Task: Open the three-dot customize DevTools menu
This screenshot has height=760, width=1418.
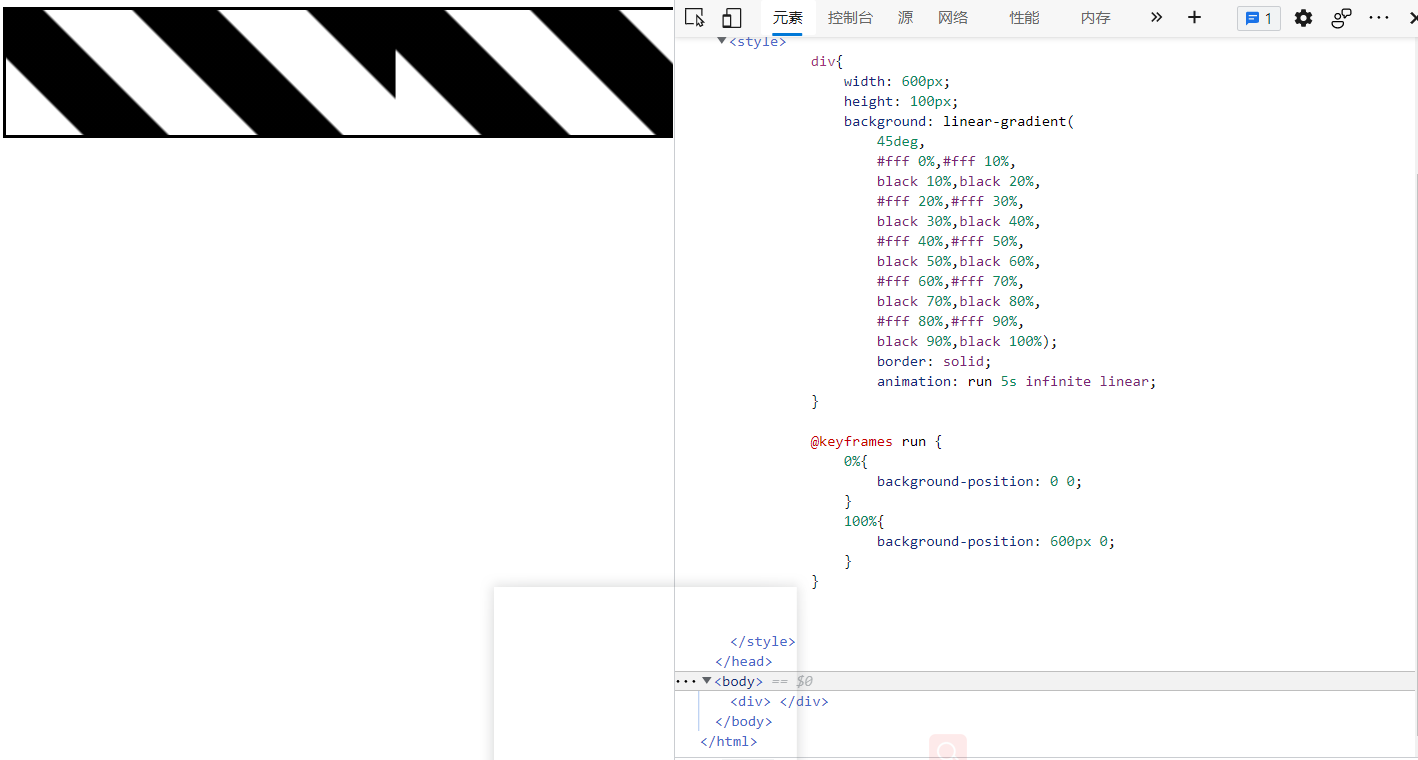Action: pyautogui.click(x=1379, y=18)
